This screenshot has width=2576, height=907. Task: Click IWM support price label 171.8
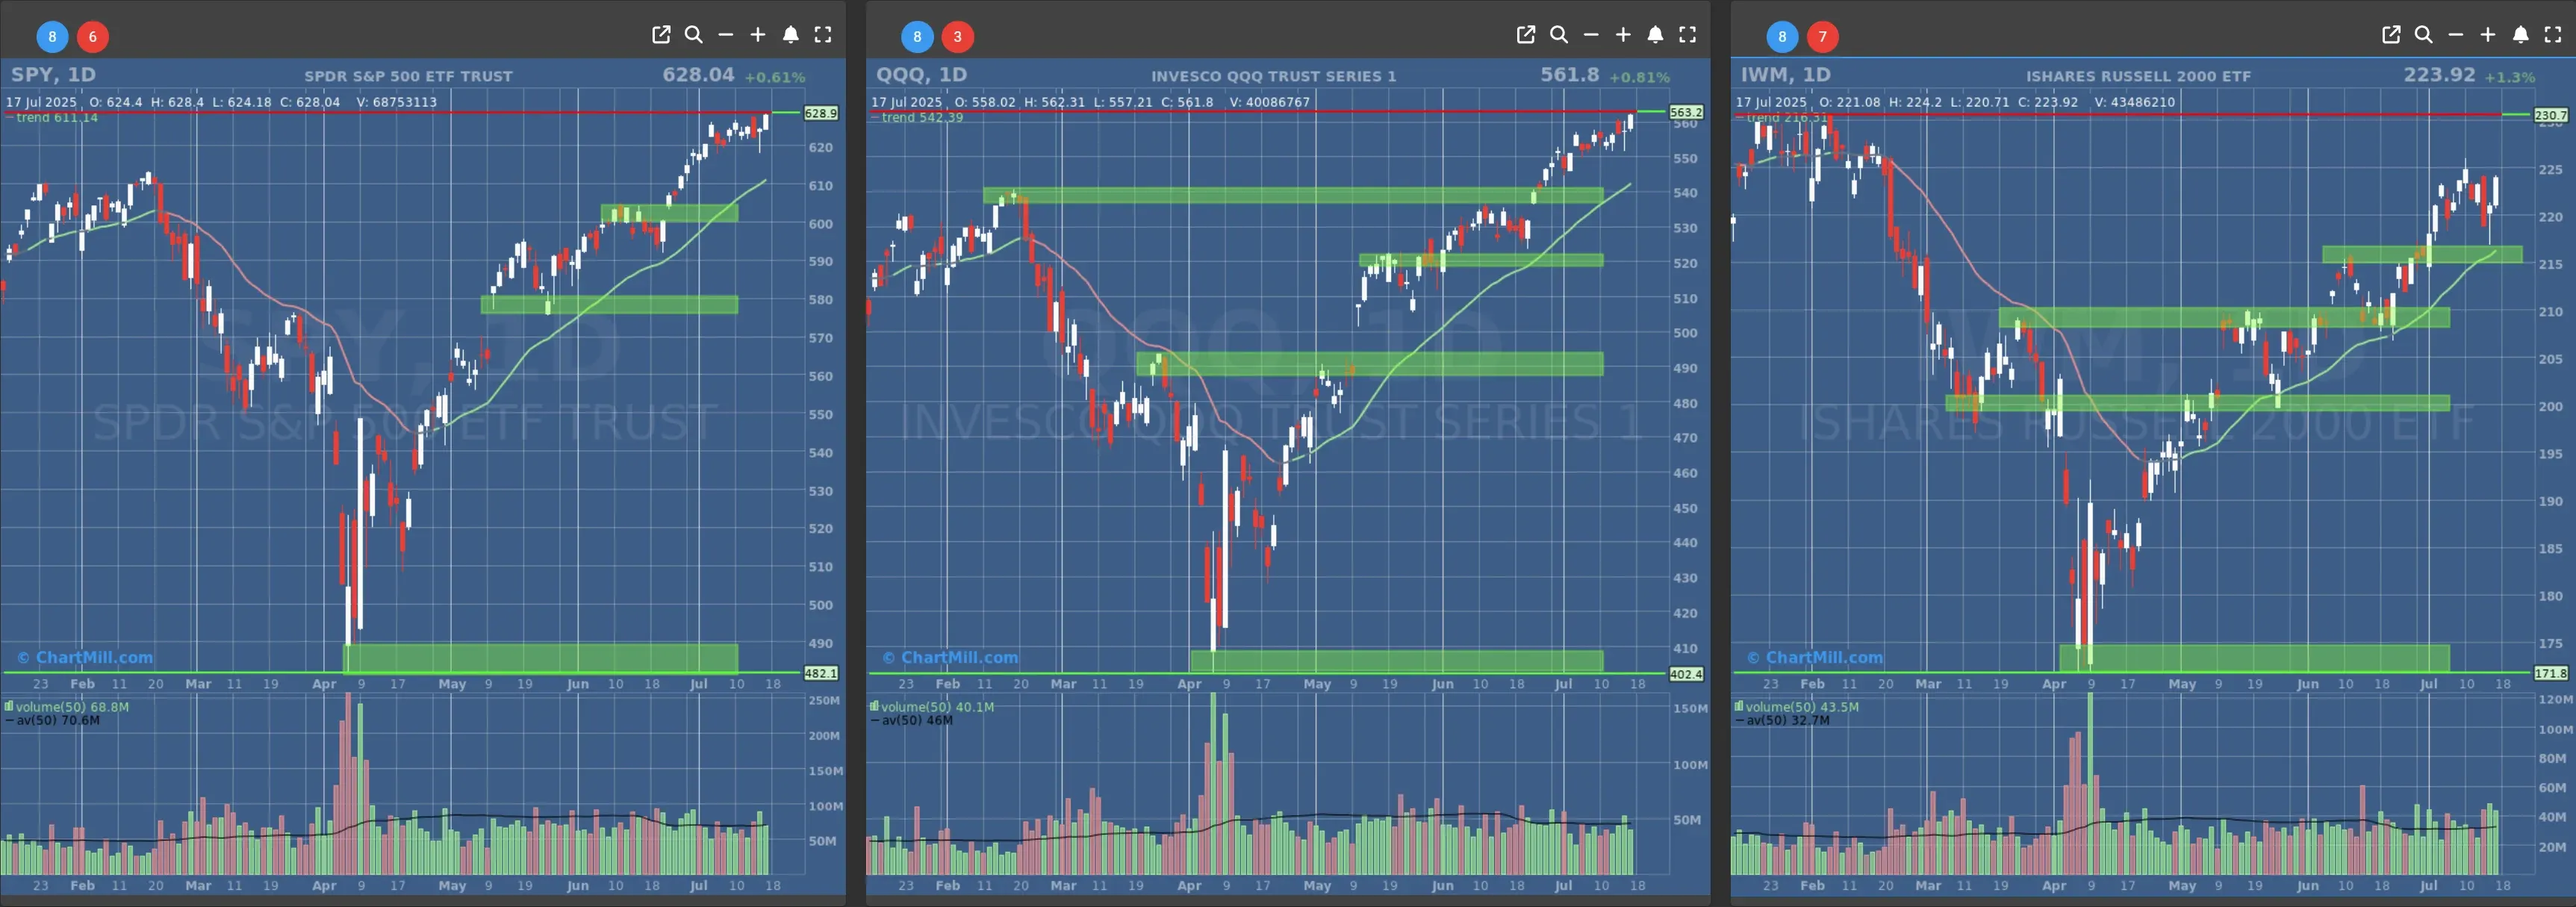(x=2551, y=674)
